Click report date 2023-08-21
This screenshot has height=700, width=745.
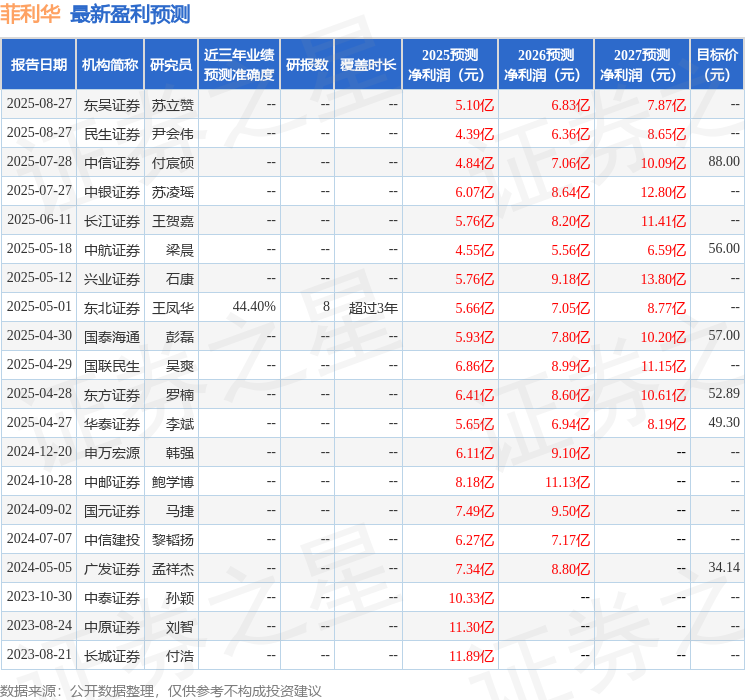39,654
